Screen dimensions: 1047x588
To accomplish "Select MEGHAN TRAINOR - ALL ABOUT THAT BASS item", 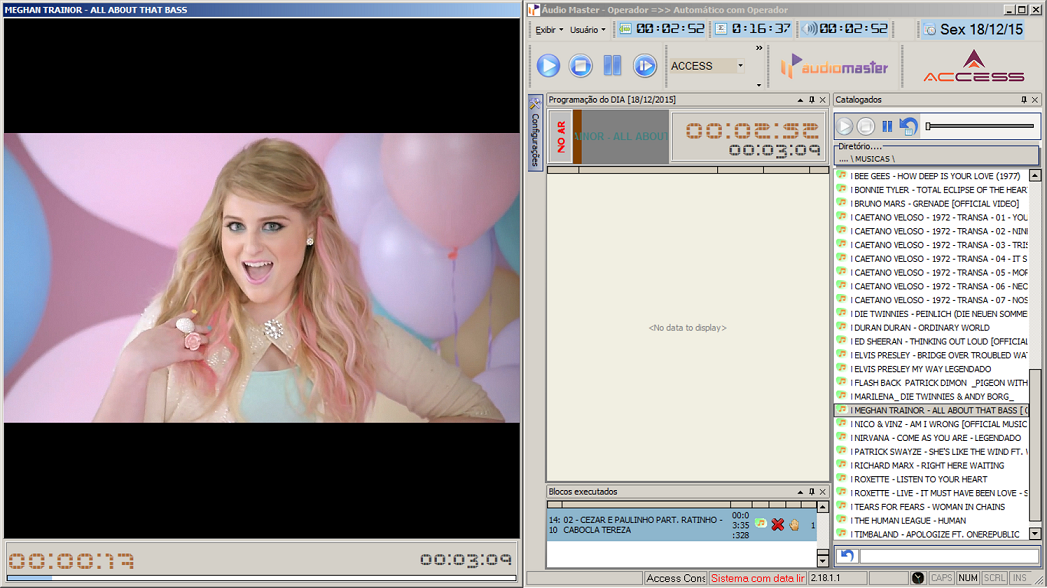I will click(931, 410).
